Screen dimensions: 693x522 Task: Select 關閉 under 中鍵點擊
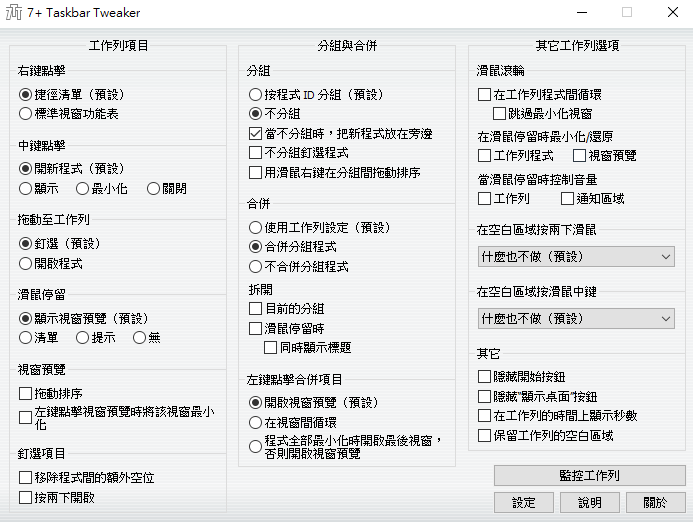coord(167,189)
